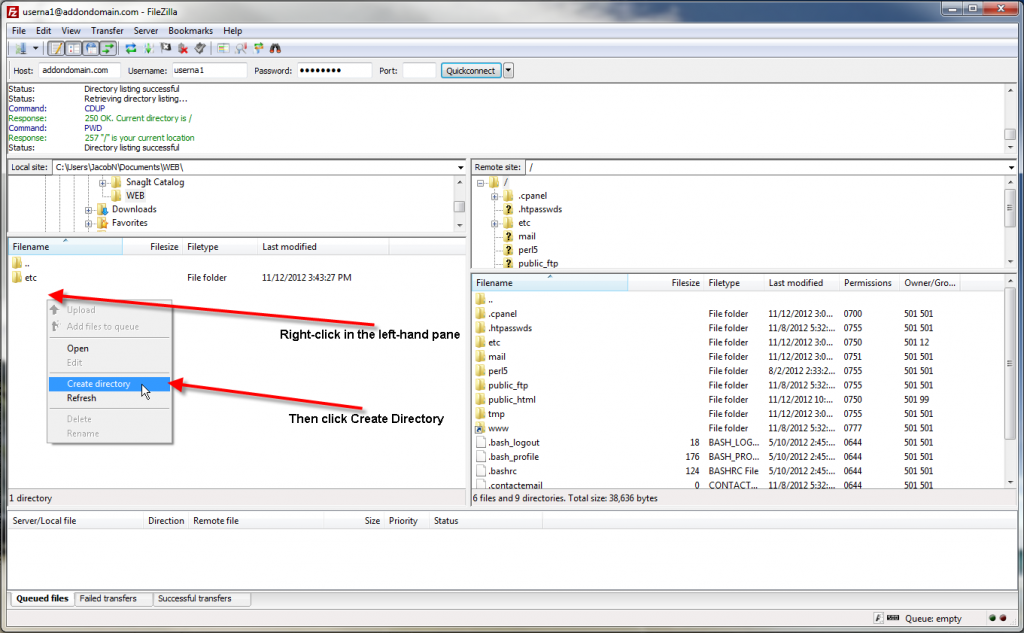The width and height of the screenshot is (1024, 633).
Task: Toggle the message log display
Action: coord(56,48)
